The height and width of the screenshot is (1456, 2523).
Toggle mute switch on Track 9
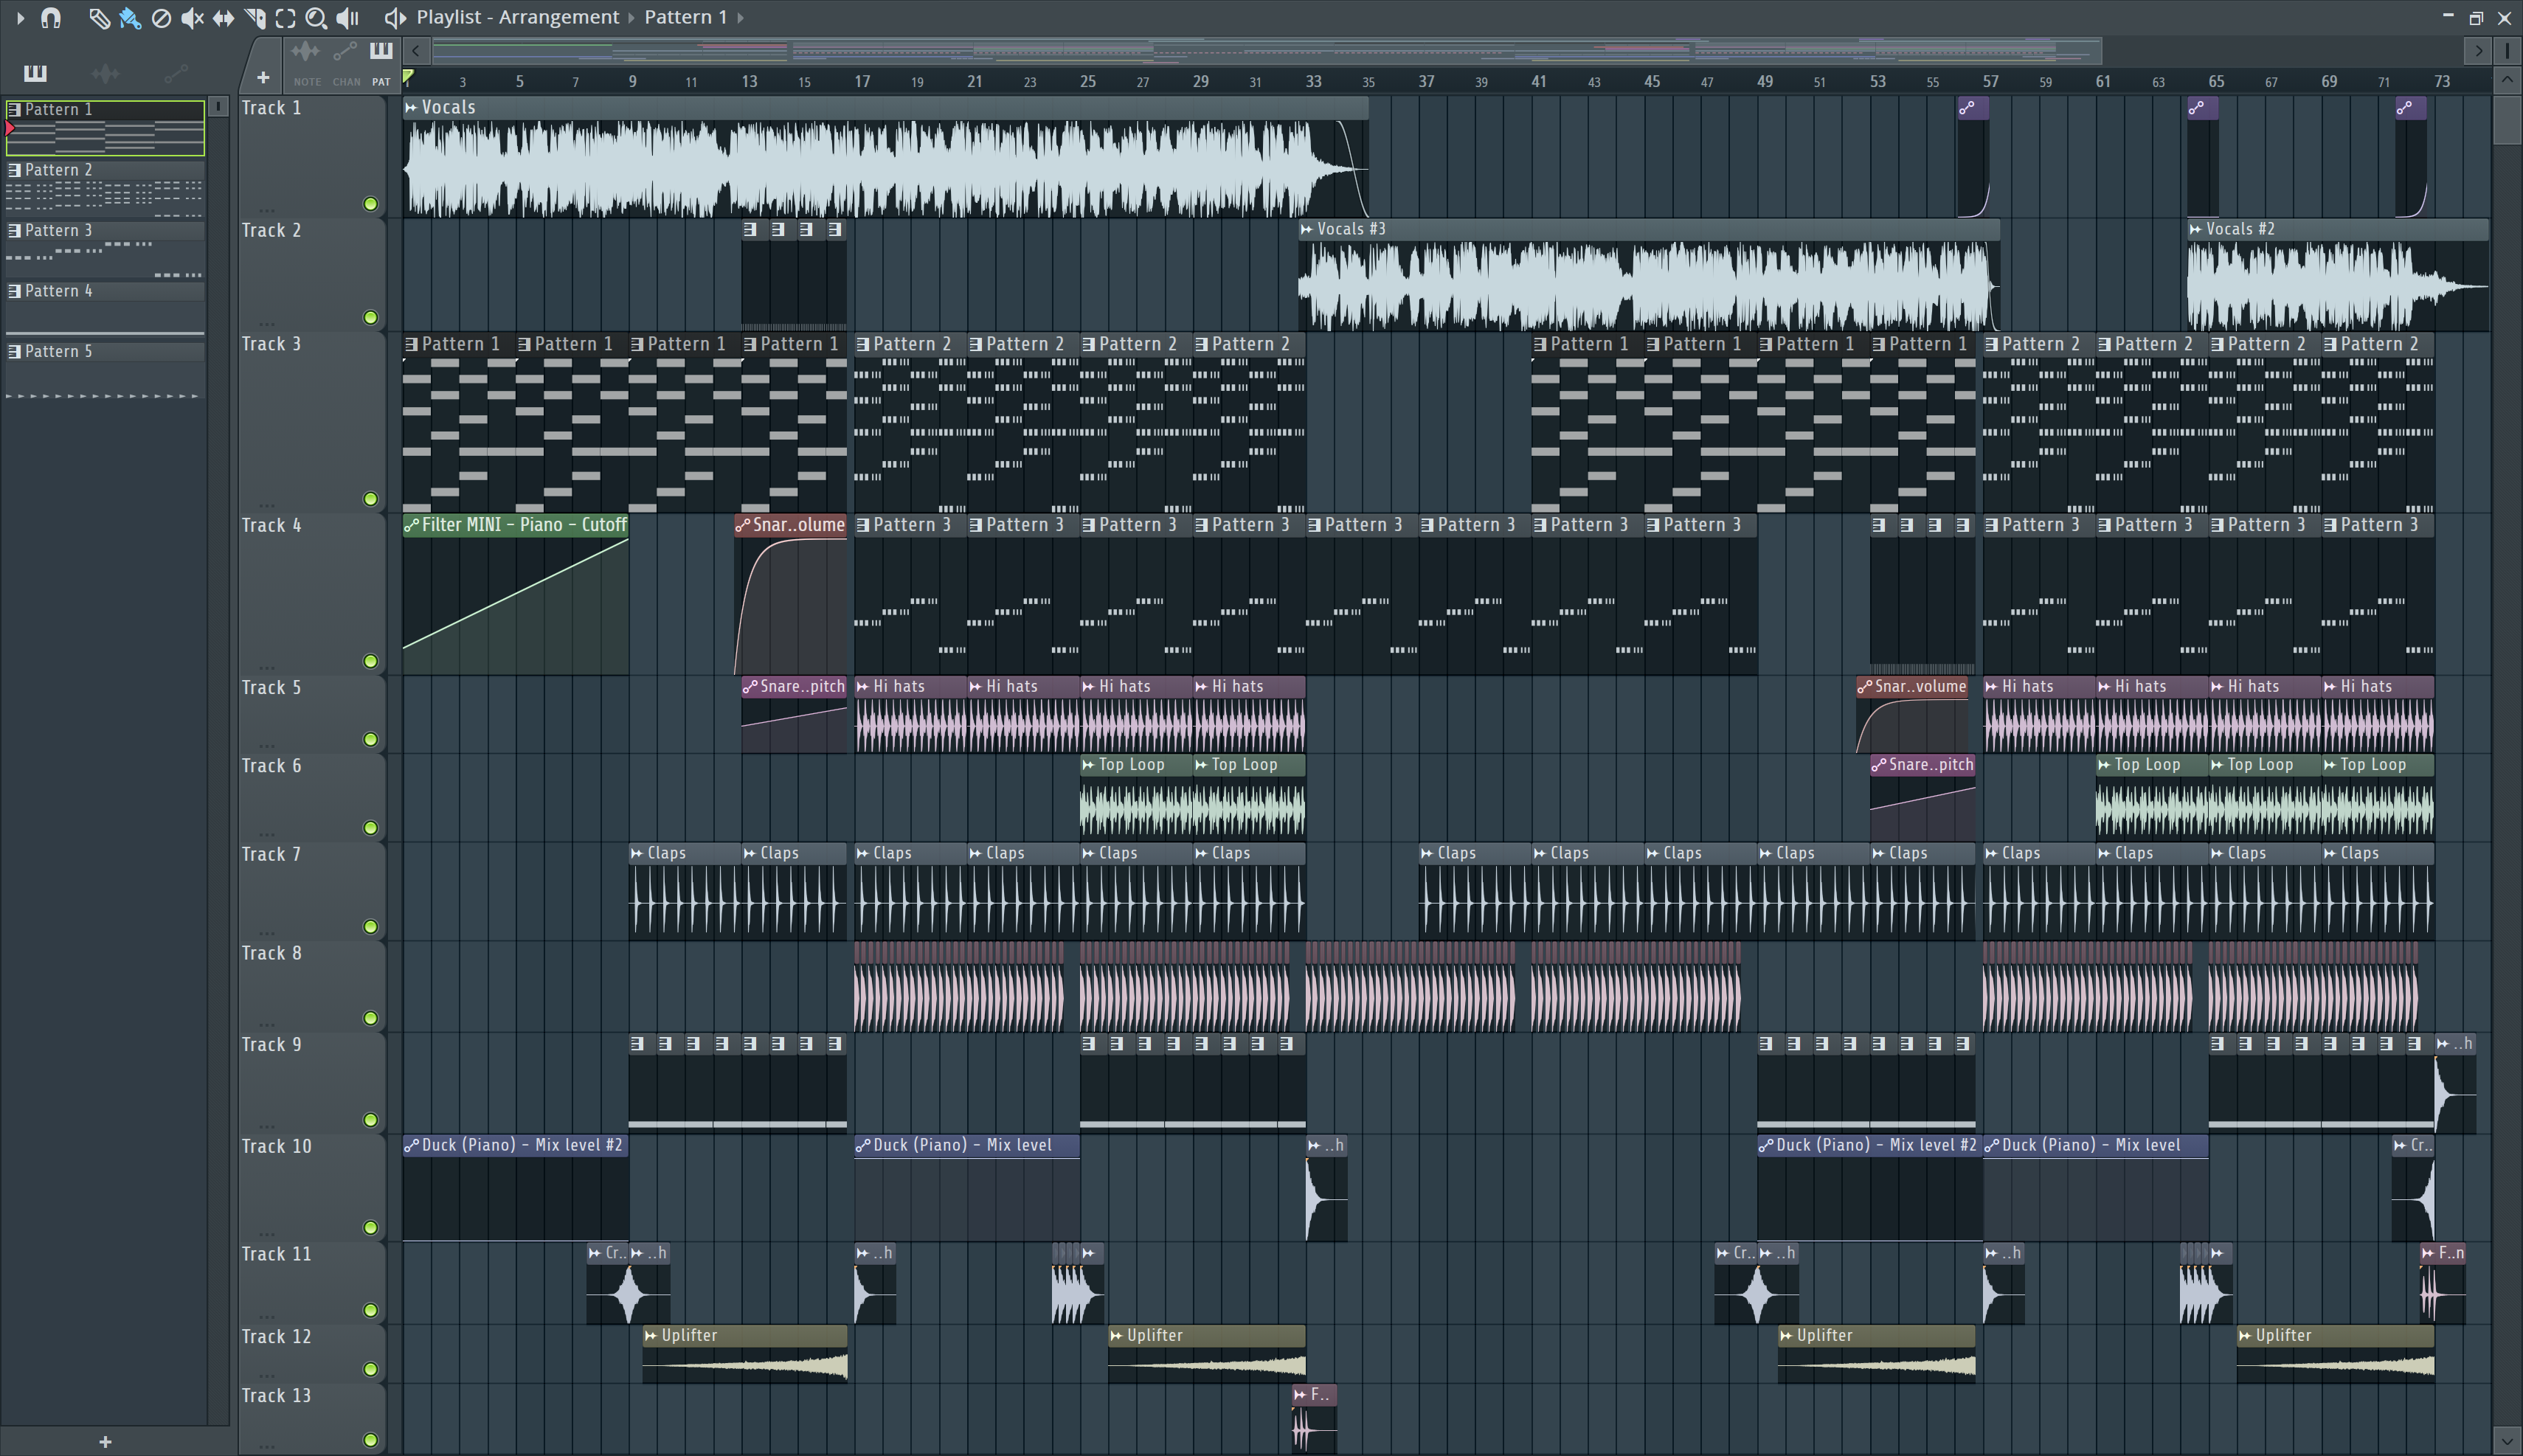point(371,1120)
